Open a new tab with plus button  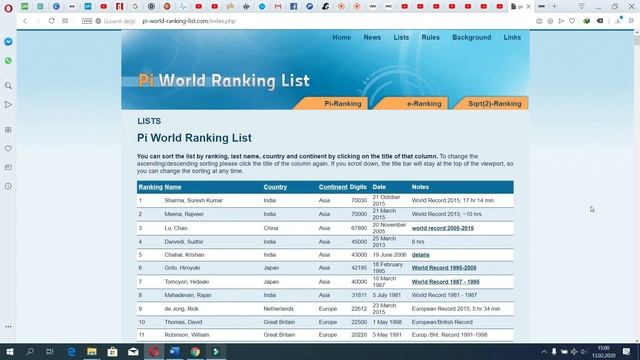click(554, 6)
